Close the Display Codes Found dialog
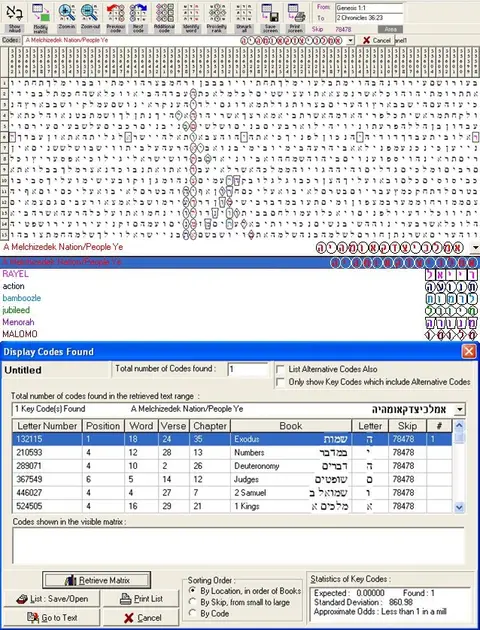This screenshot has width=480, height=630. [x=469, y=352]
